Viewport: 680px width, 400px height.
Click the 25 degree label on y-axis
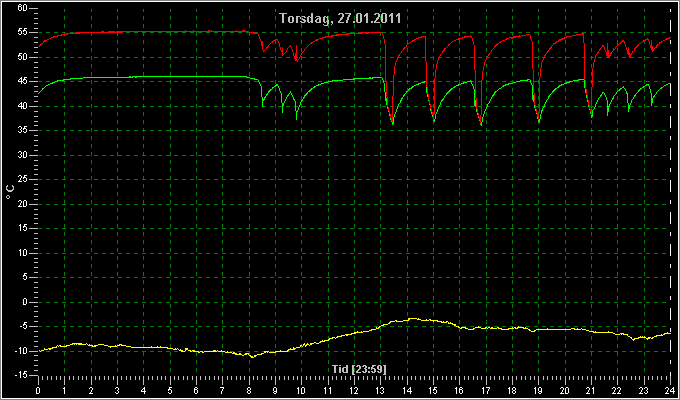(x=23, y=179)
